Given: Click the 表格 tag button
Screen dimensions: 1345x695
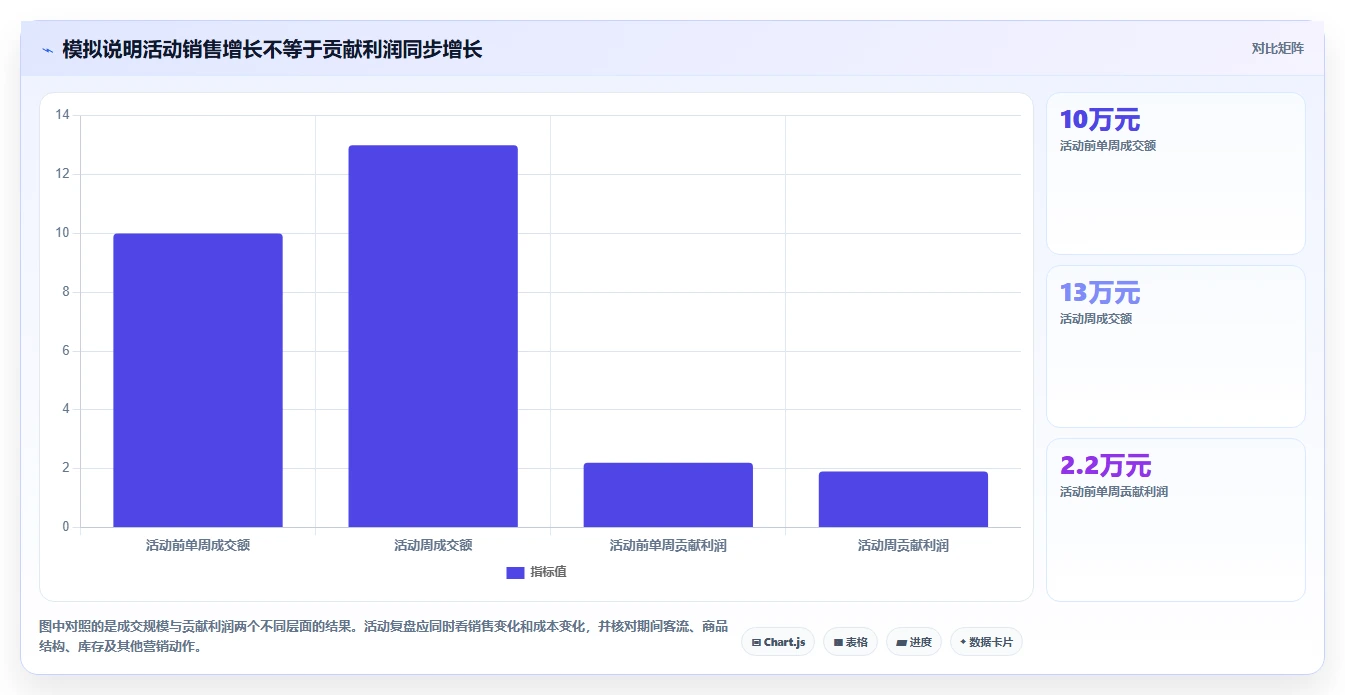Looking at the screenshot, I should click(x=850, y=642).
